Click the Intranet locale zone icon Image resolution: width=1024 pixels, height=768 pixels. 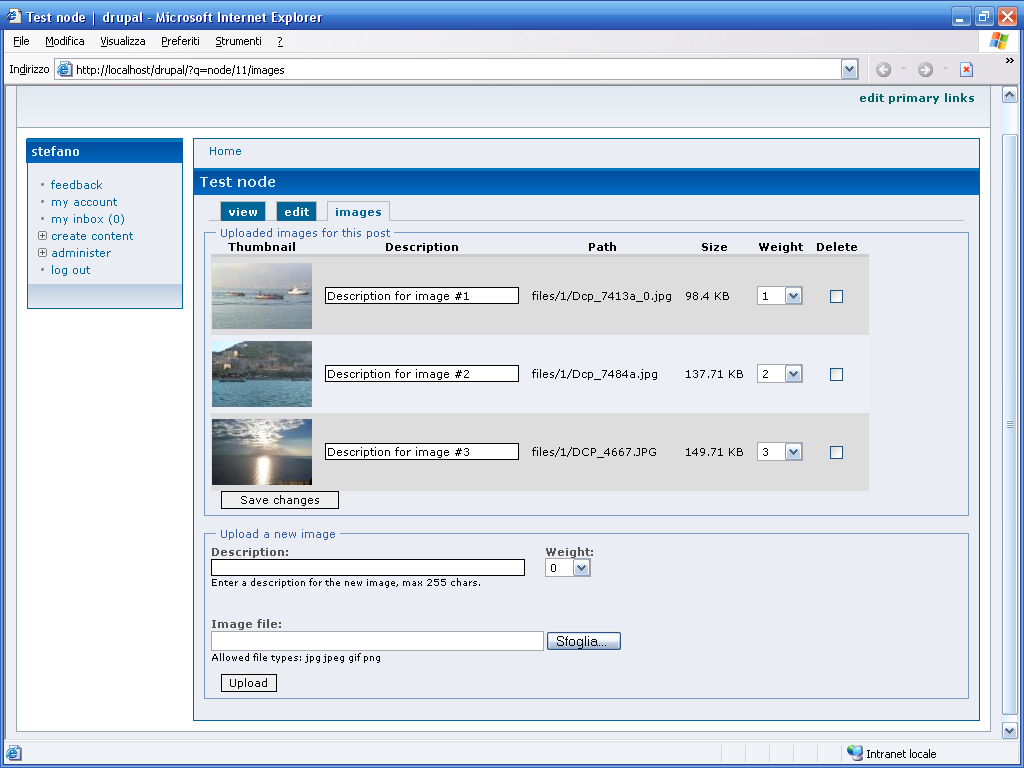[855, 753]
